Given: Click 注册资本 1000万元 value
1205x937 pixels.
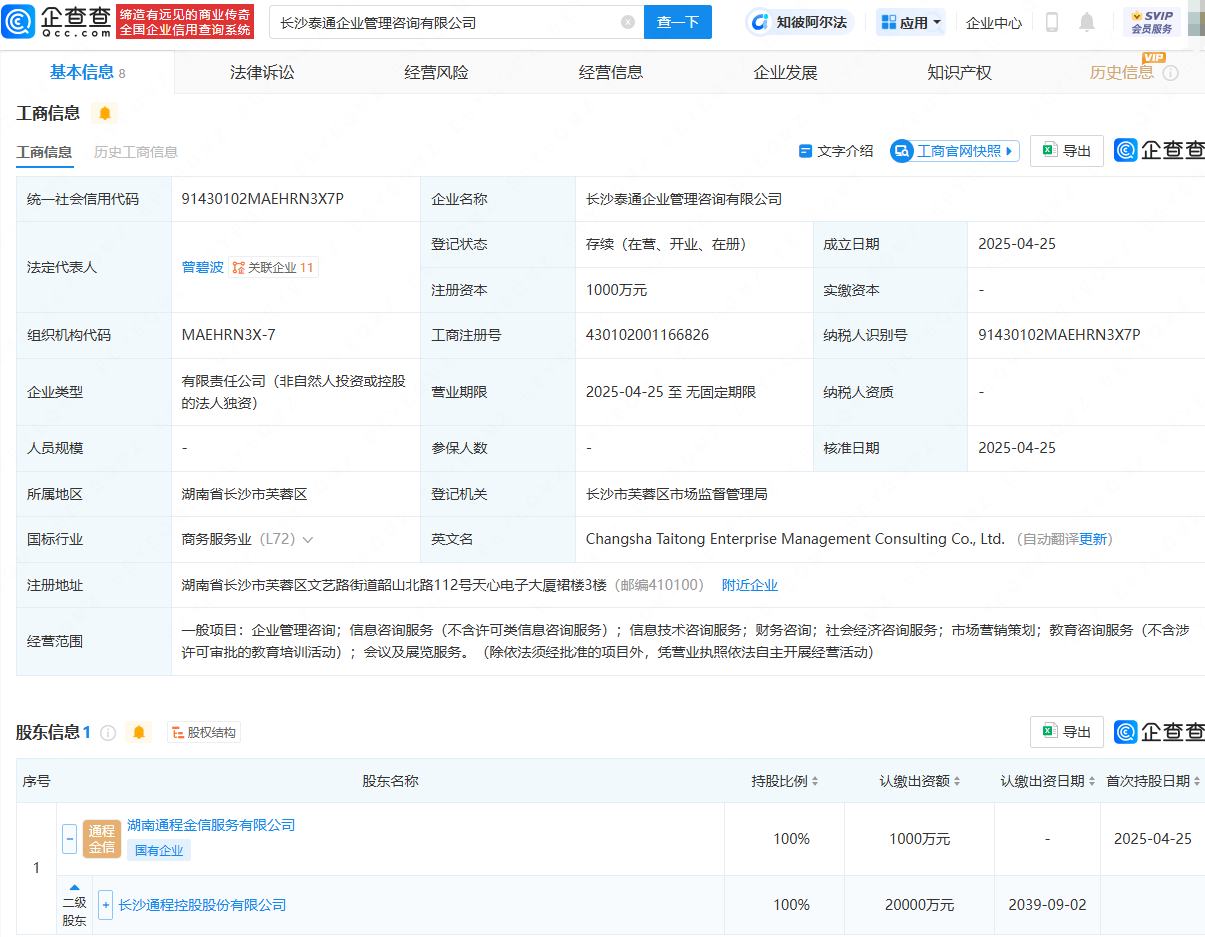Looking at the screenshot, I should [617, 290].
